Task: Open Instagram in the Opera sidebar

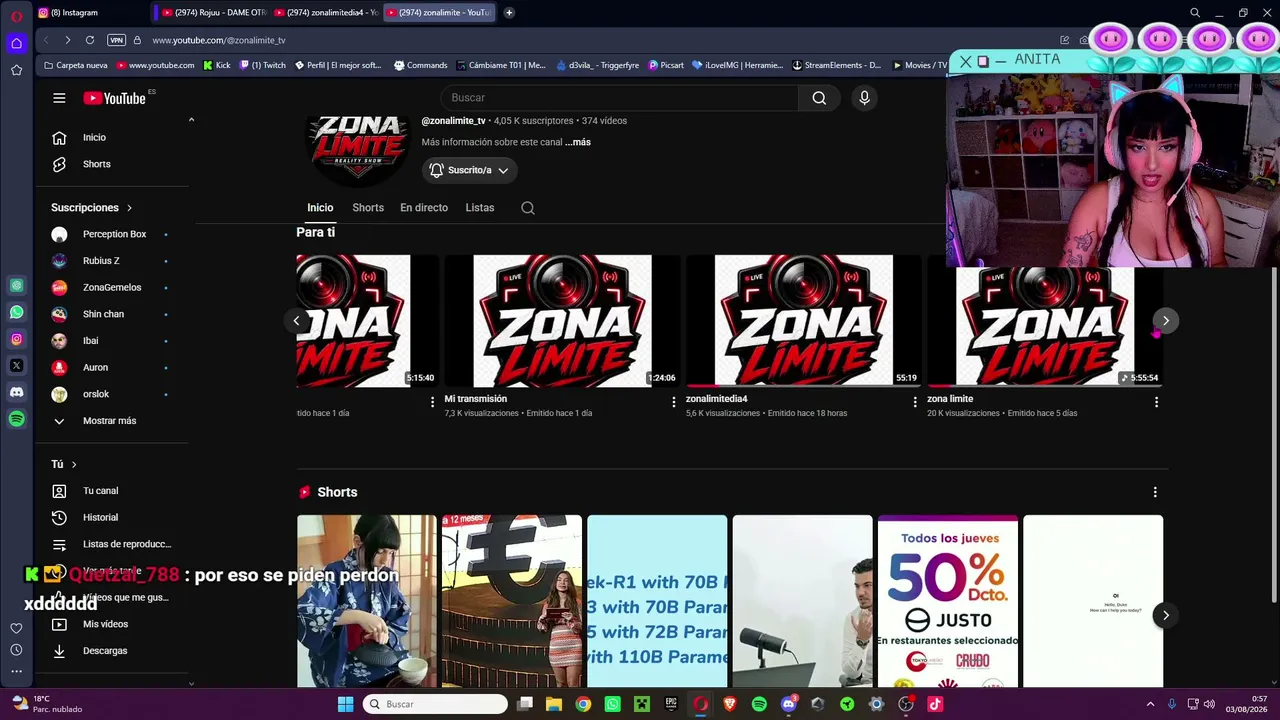Action: [16, 339]
